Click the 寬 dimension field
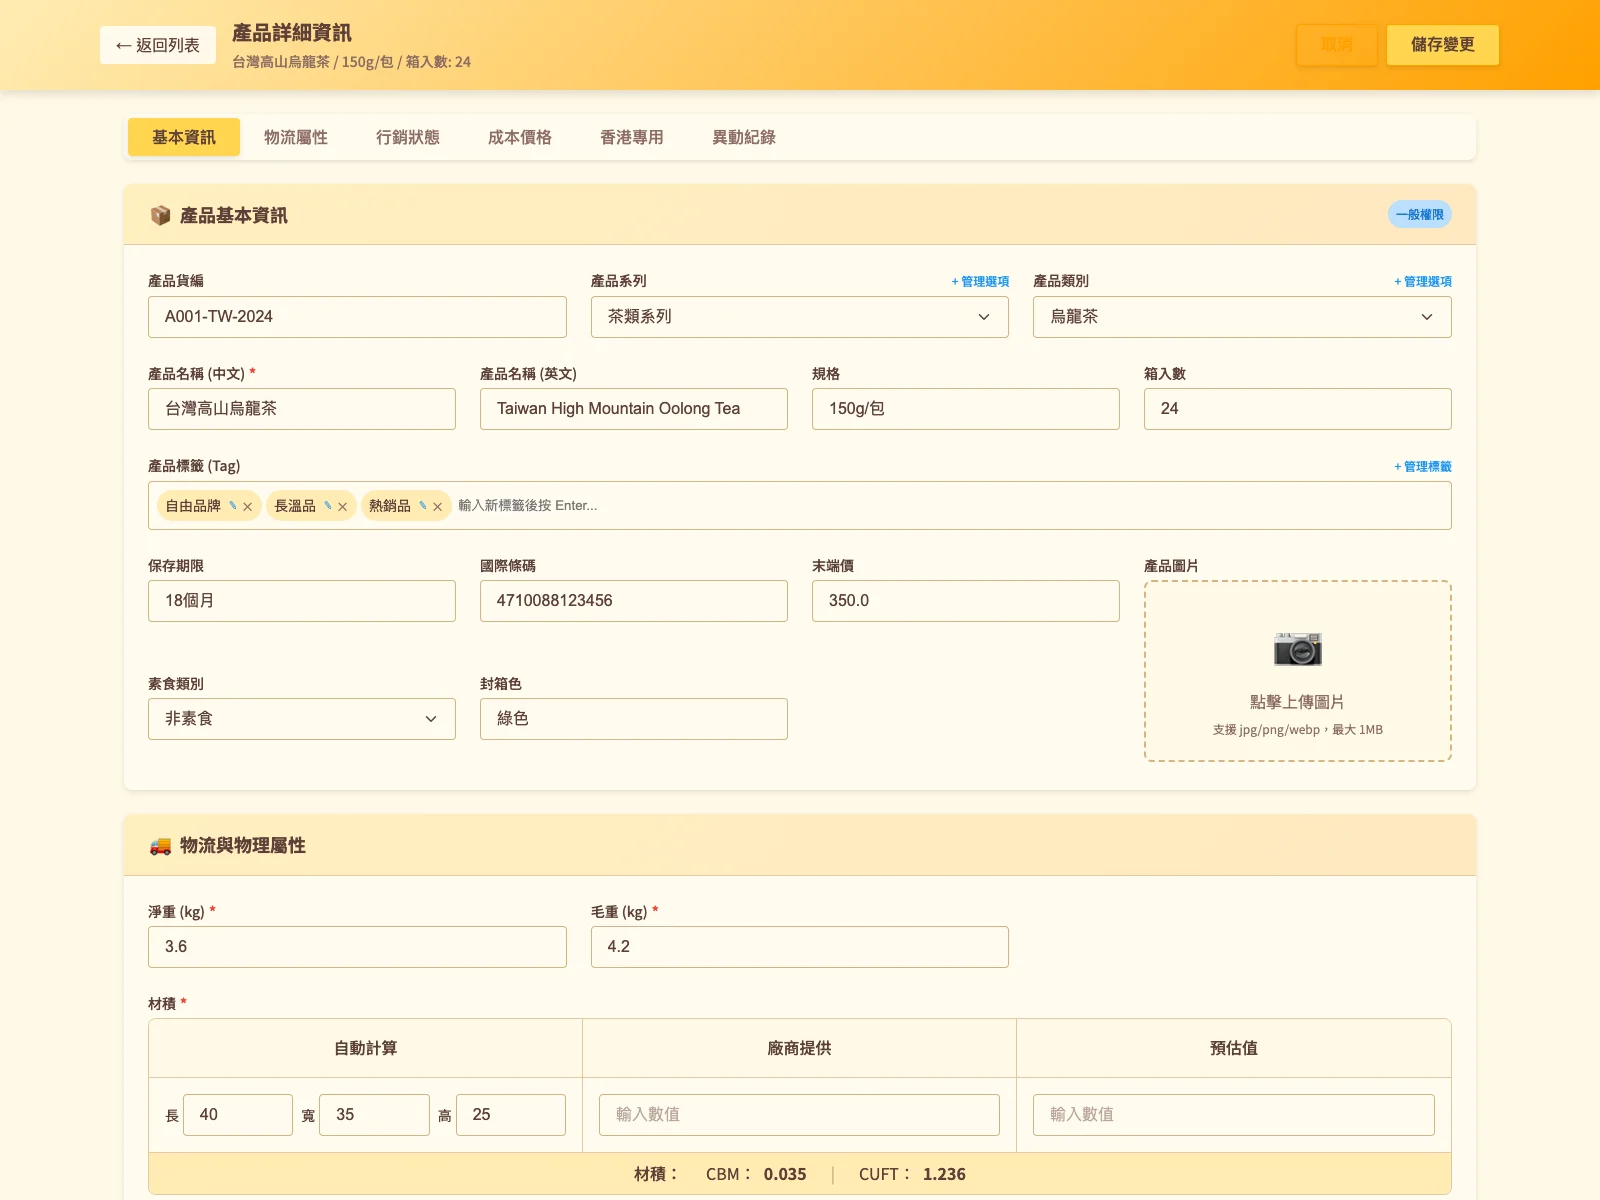The width and height of the screenshot is (1600, 1200). coord(375,1115)
